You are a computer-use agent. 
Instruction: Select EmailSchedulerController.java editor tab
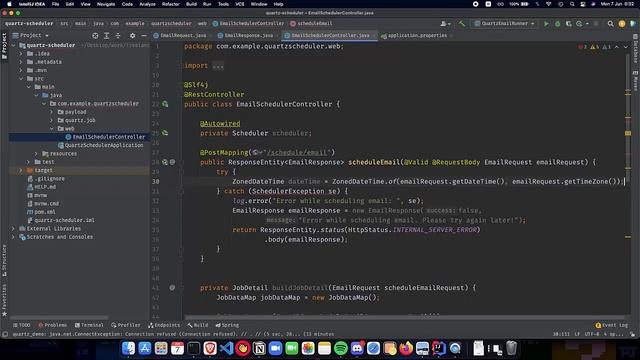coord(330,36)
